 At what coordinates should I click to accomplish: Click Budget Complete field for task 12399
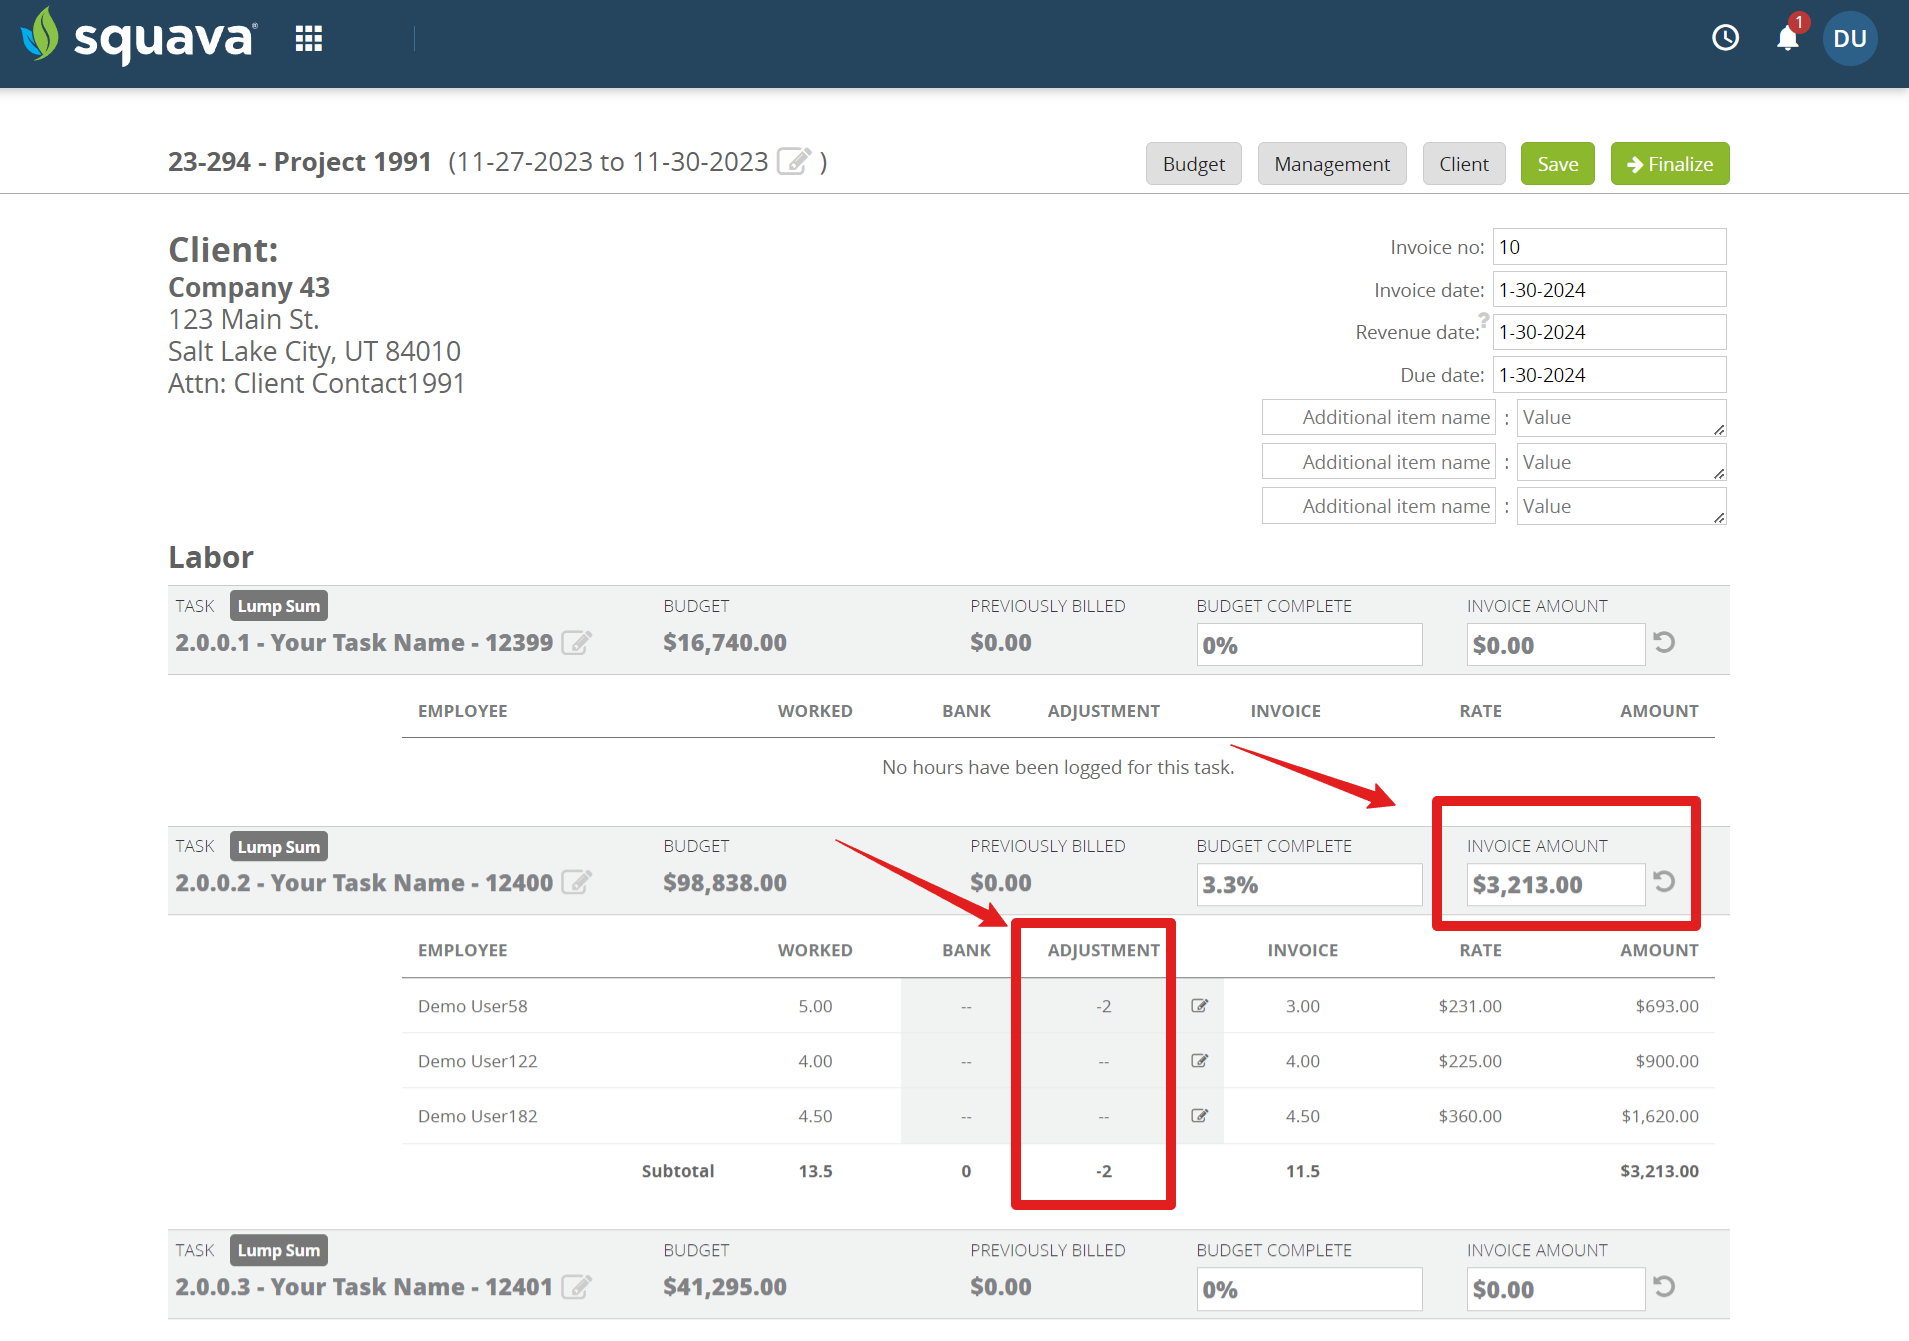click(x=1309, y=645)
